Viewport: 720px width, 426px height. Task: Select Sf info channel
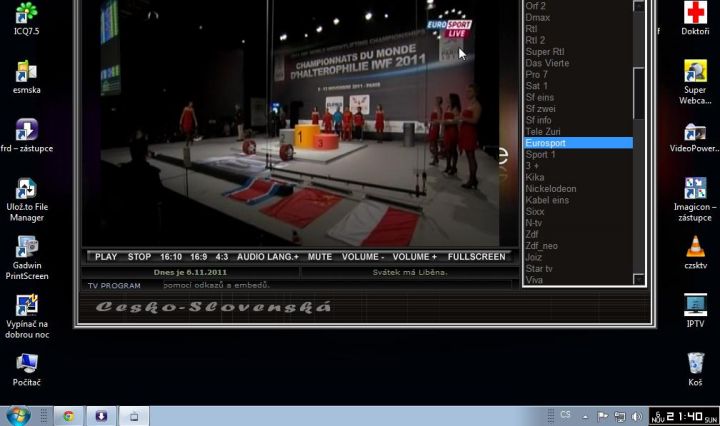tap(538, 120)
